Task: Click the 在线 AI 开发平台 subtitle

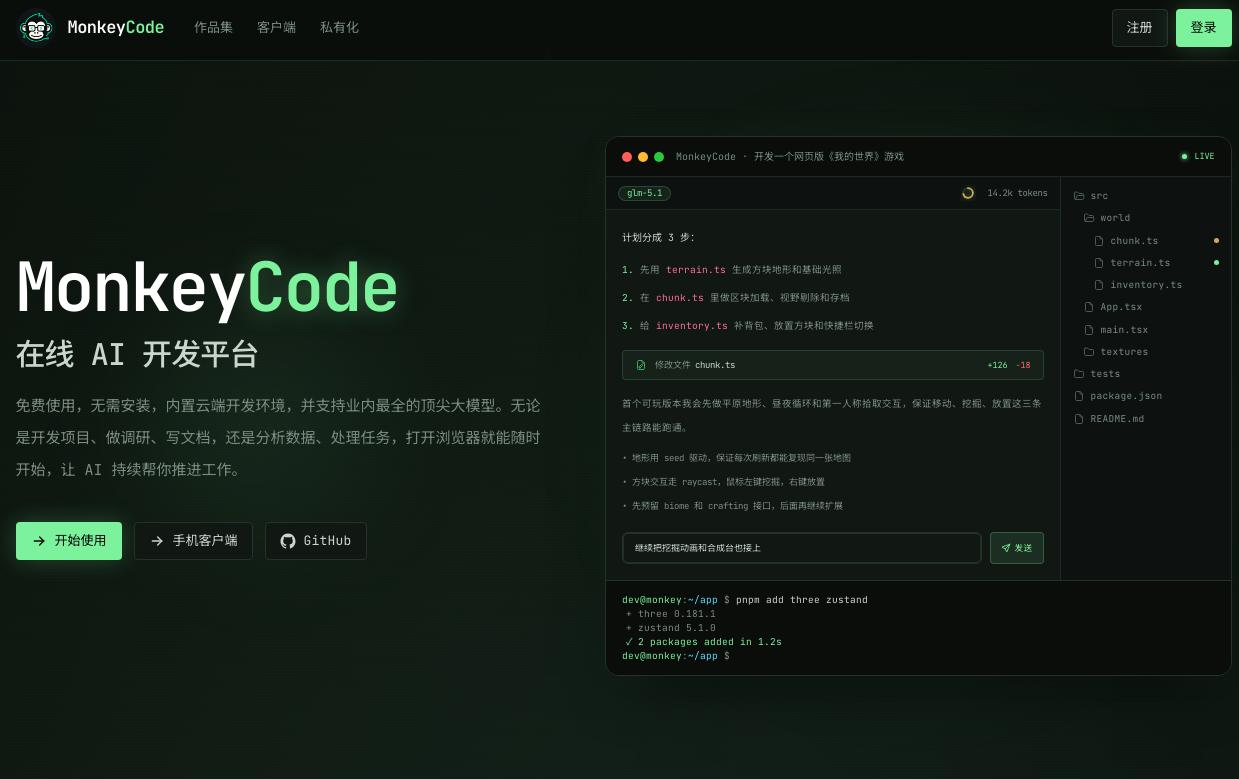Action: pos(137,355)
